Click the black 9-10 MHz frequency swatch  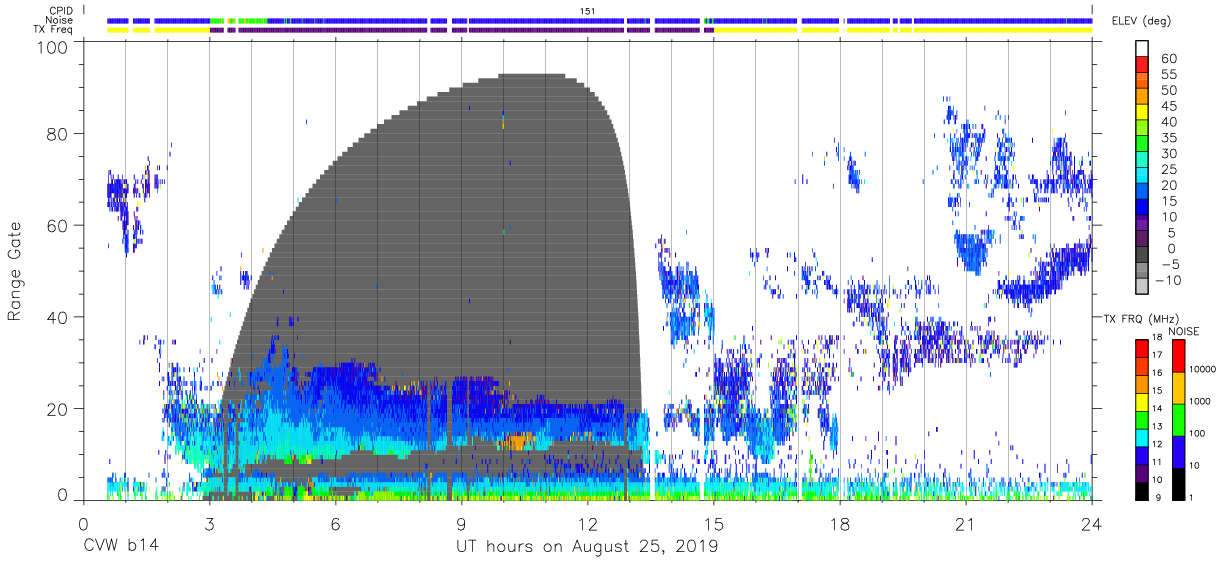click(1143, 490)
